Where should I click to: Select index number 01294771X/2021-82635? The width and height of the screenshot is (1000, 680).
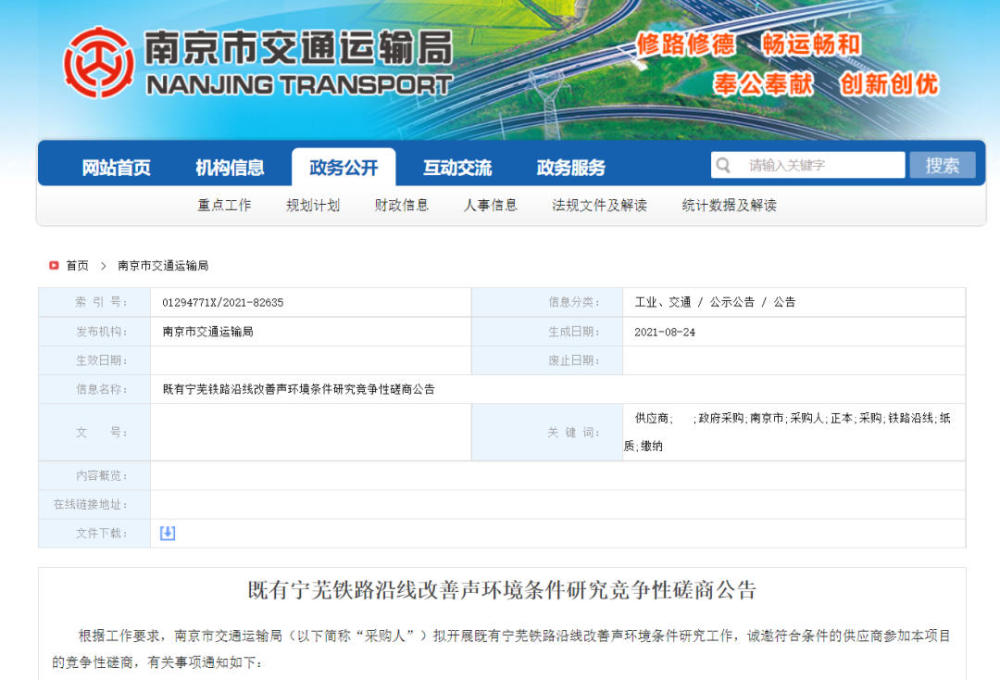223,302
